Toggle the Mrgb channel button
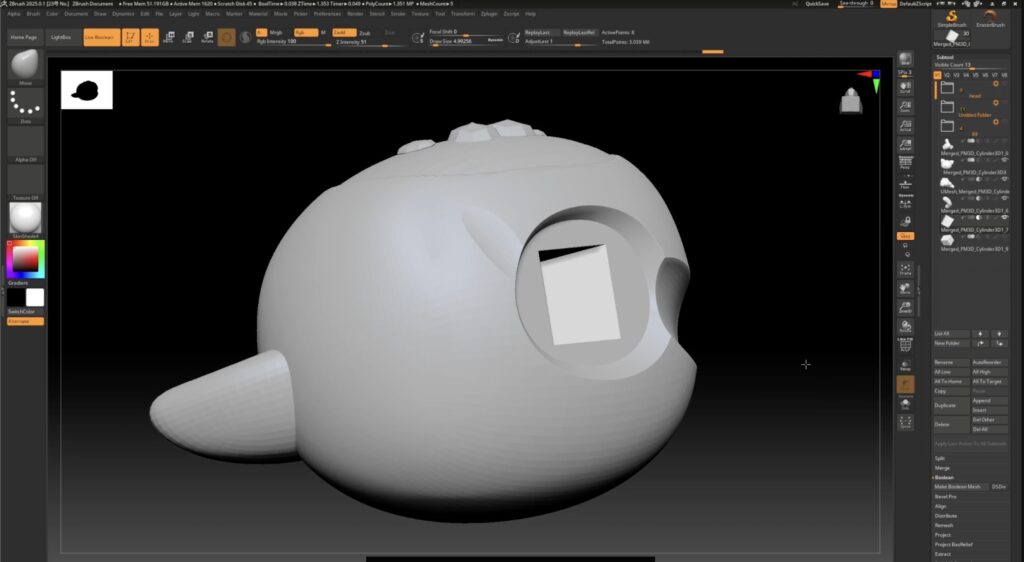This screenshot has height=562, width=1024. coord(276,32)
